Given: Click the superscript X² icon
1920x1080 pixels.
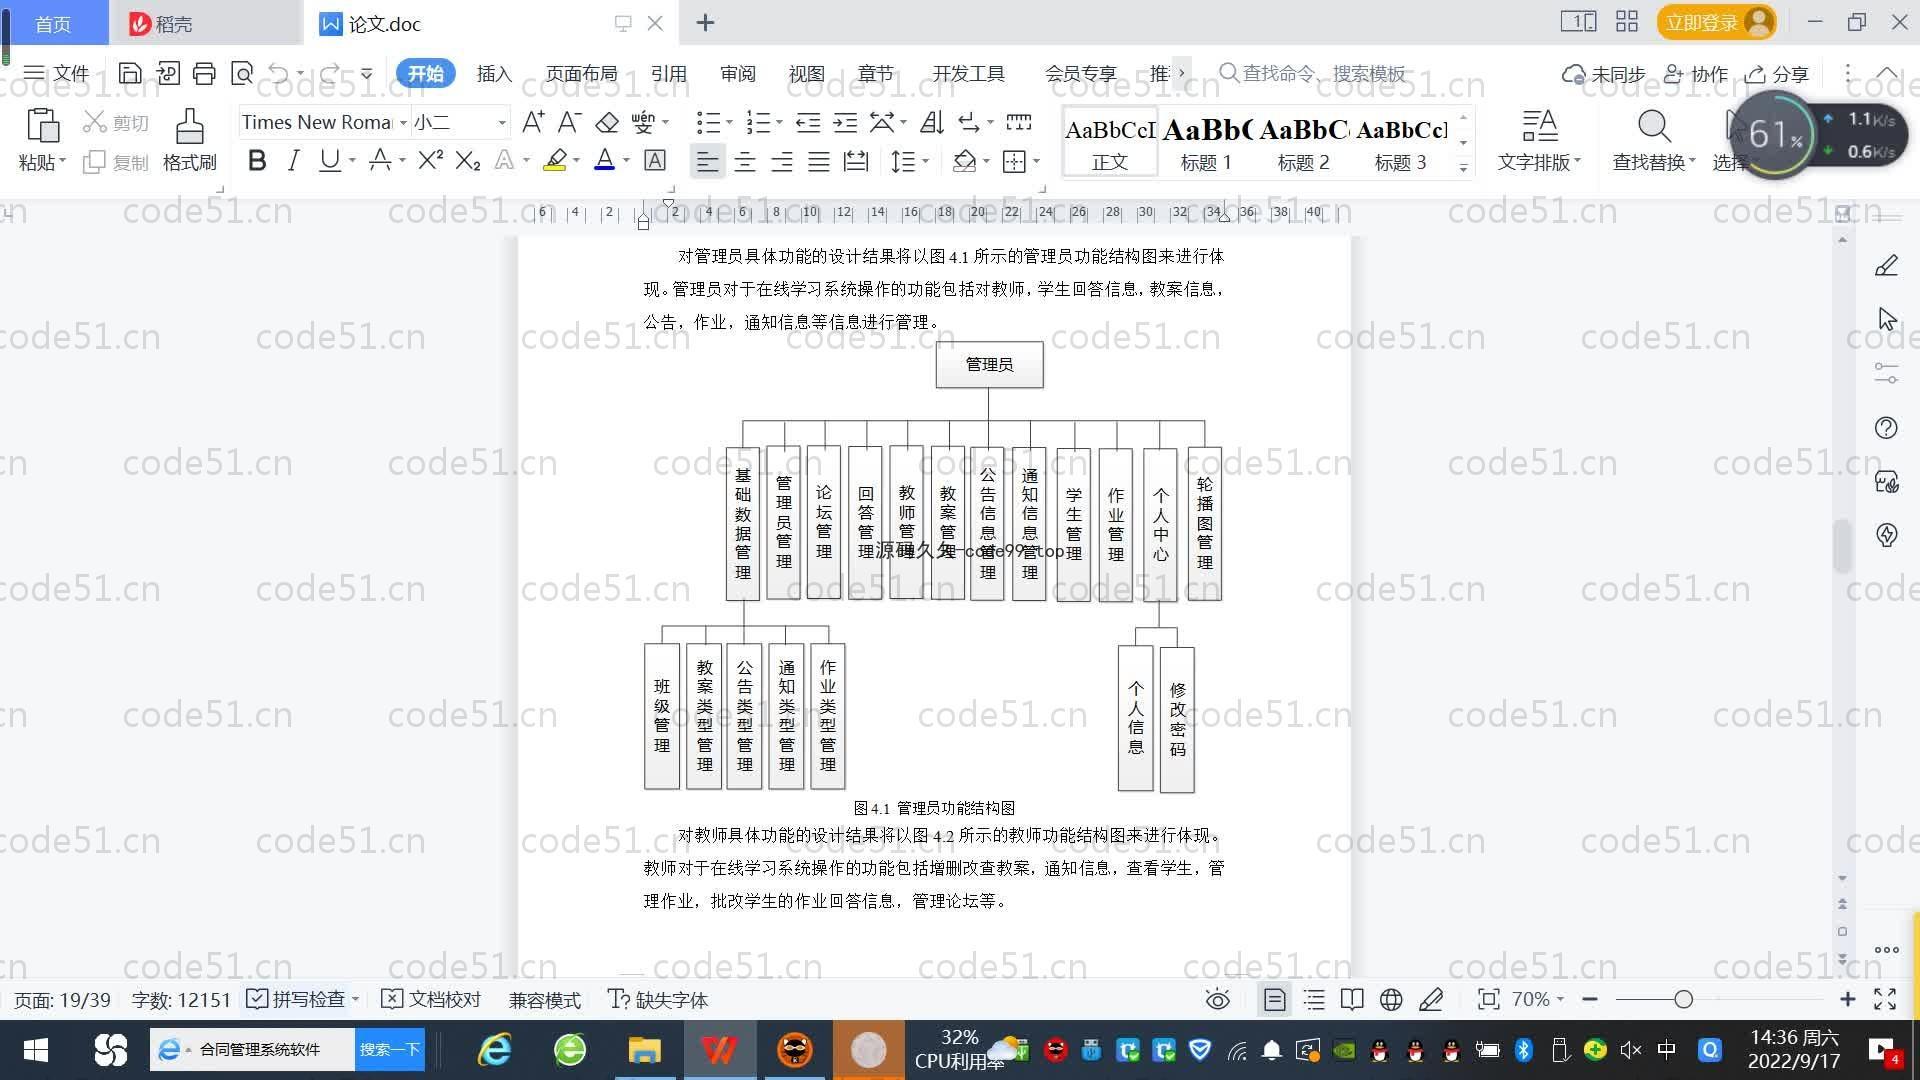Looking at the screenshot, I should (x=430, y=161).
